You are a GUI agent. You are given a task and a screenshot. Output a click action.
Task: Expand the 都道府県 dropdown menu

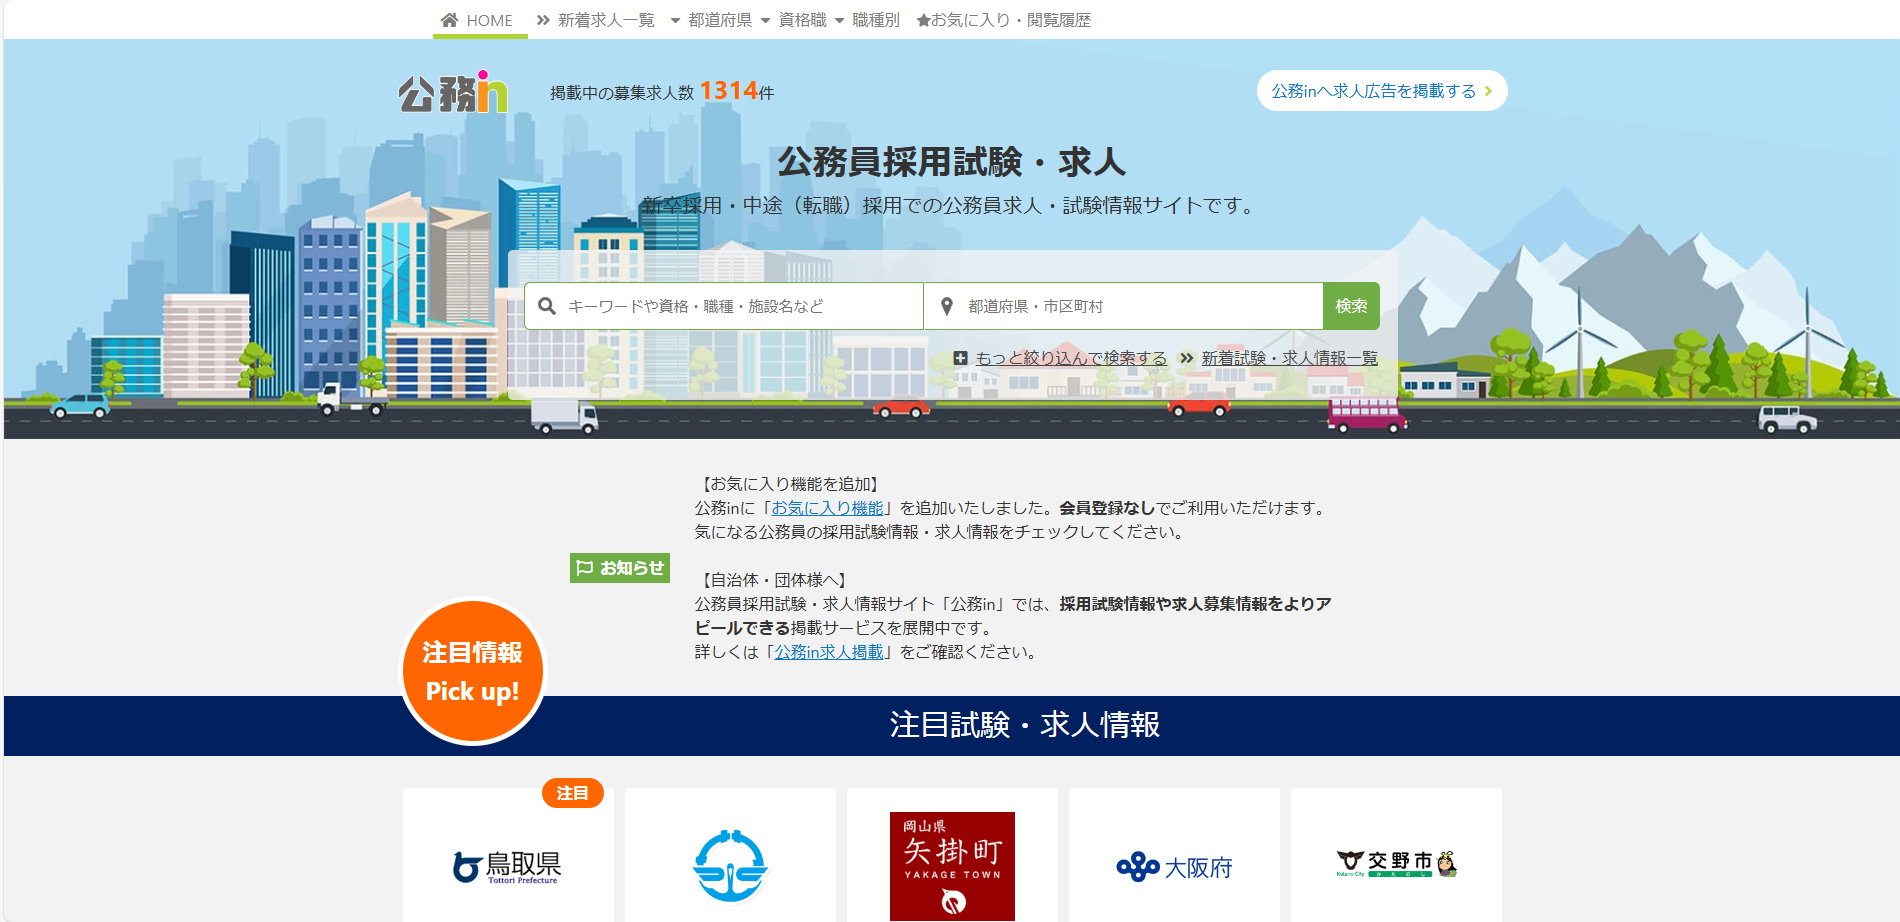tap(711, 20)
